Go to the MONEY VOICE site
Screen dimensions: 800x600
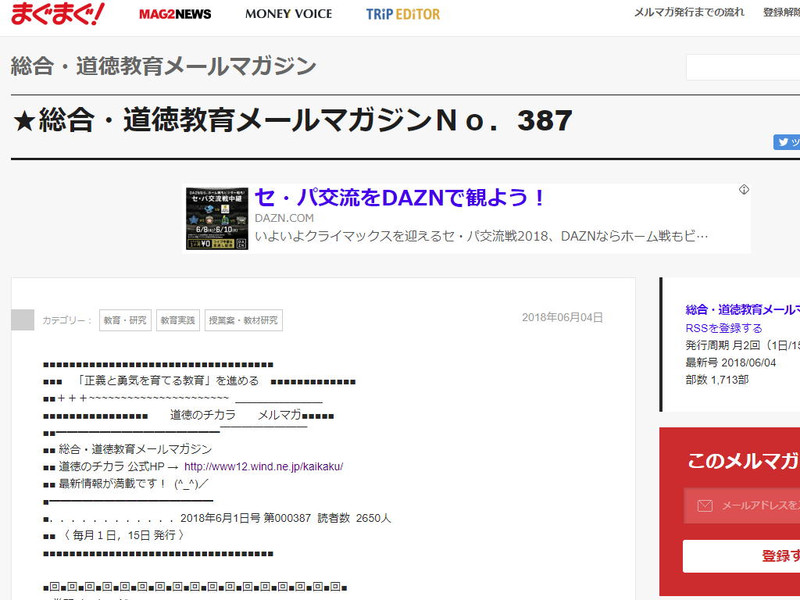click(x=288, y=14)
